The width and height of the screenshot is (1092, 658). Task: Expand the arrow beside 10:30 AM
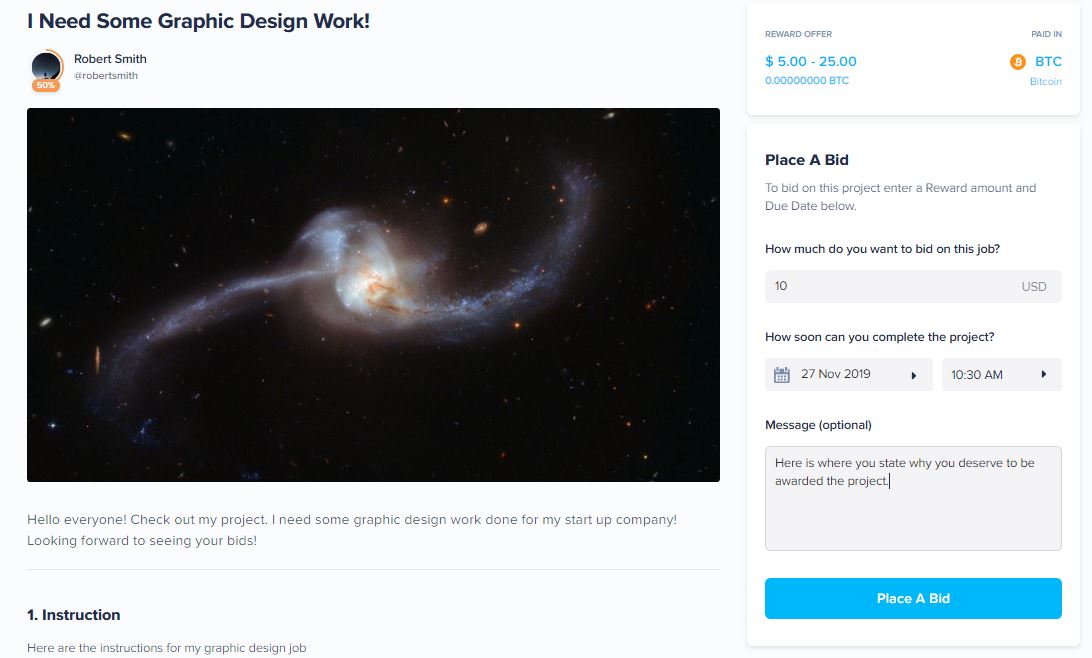pyautogui.click(x=1043, y=375)
